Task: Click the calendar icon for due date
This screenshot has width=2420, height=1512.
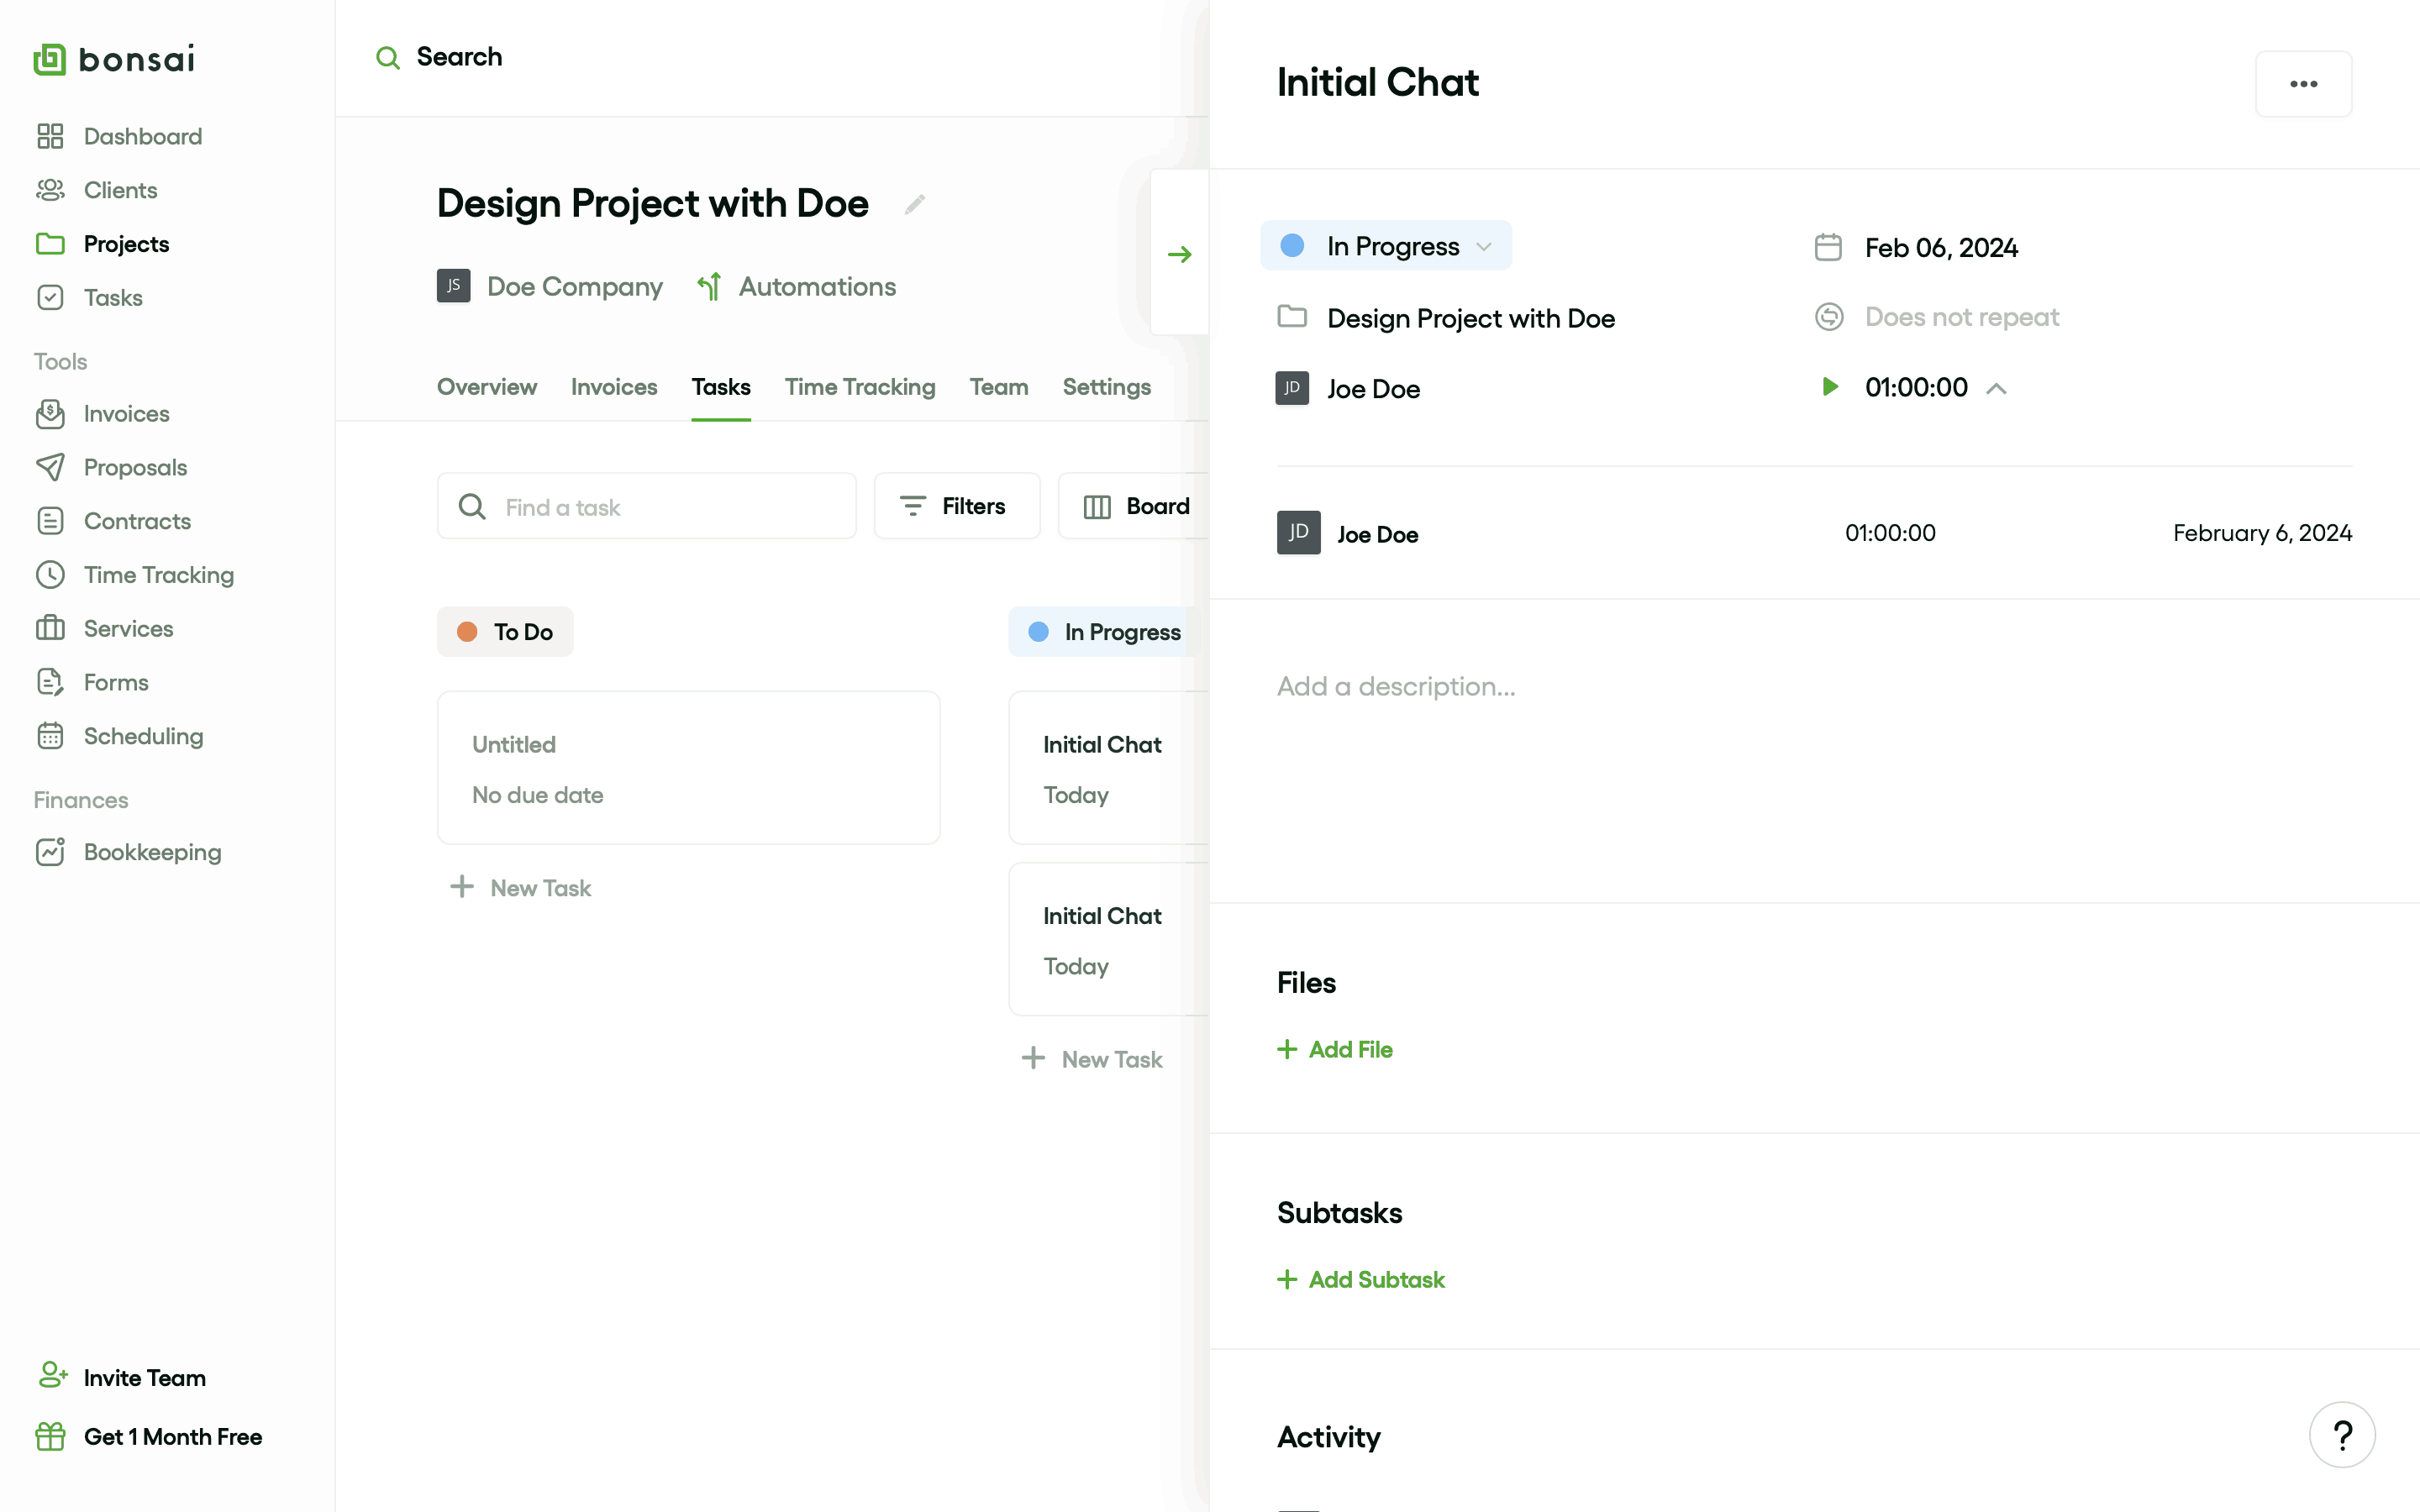Action: click(1828, 247)
